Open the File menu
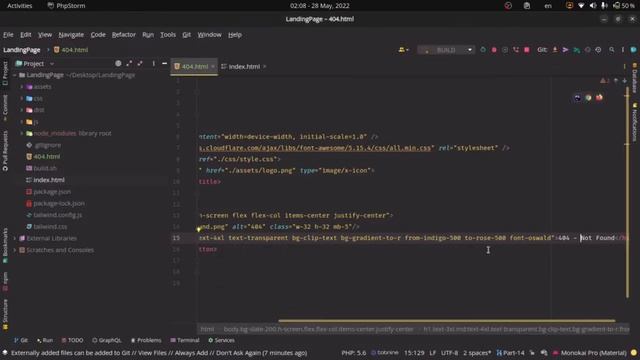 [x=8, y=35]
